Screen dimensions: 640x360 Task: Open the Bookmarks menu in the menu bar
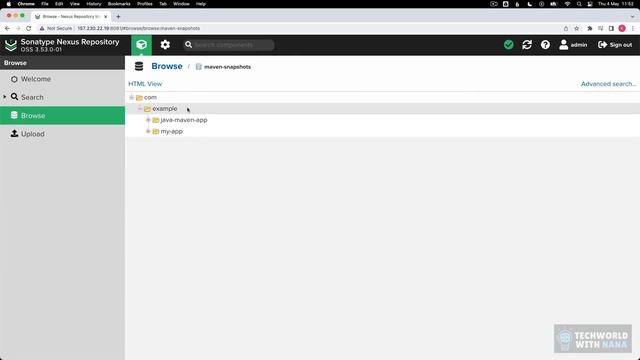pyautogui.click(x=119, y=4)
